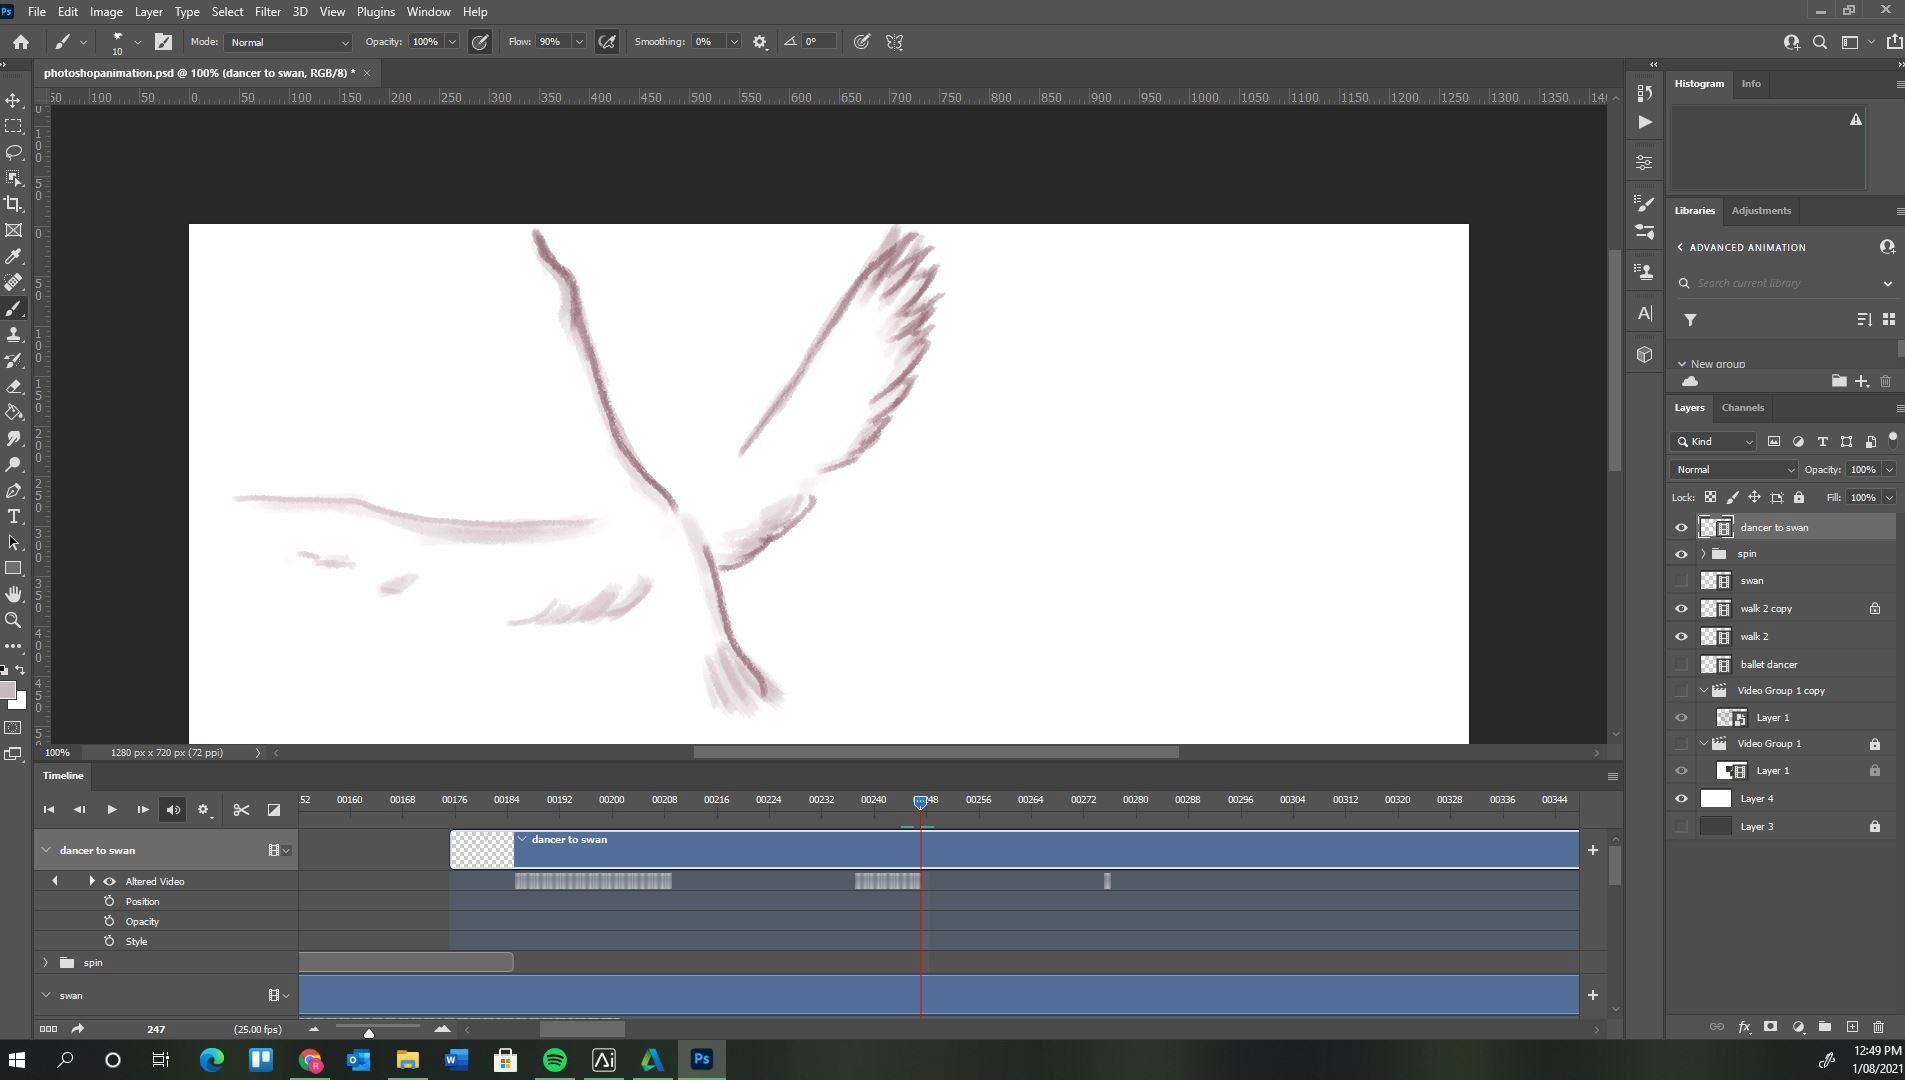Switch to the Info tab

coord(1750,84)
